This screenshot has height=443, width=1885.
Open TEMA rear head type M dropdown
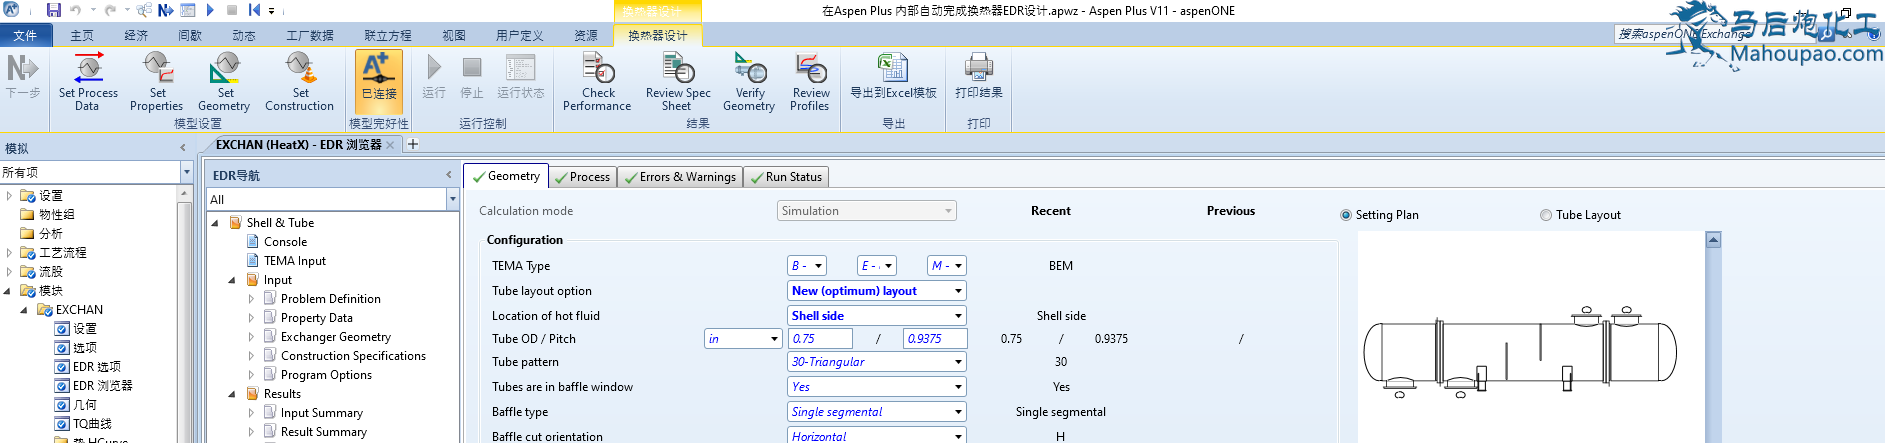click(x=947, y=266)
